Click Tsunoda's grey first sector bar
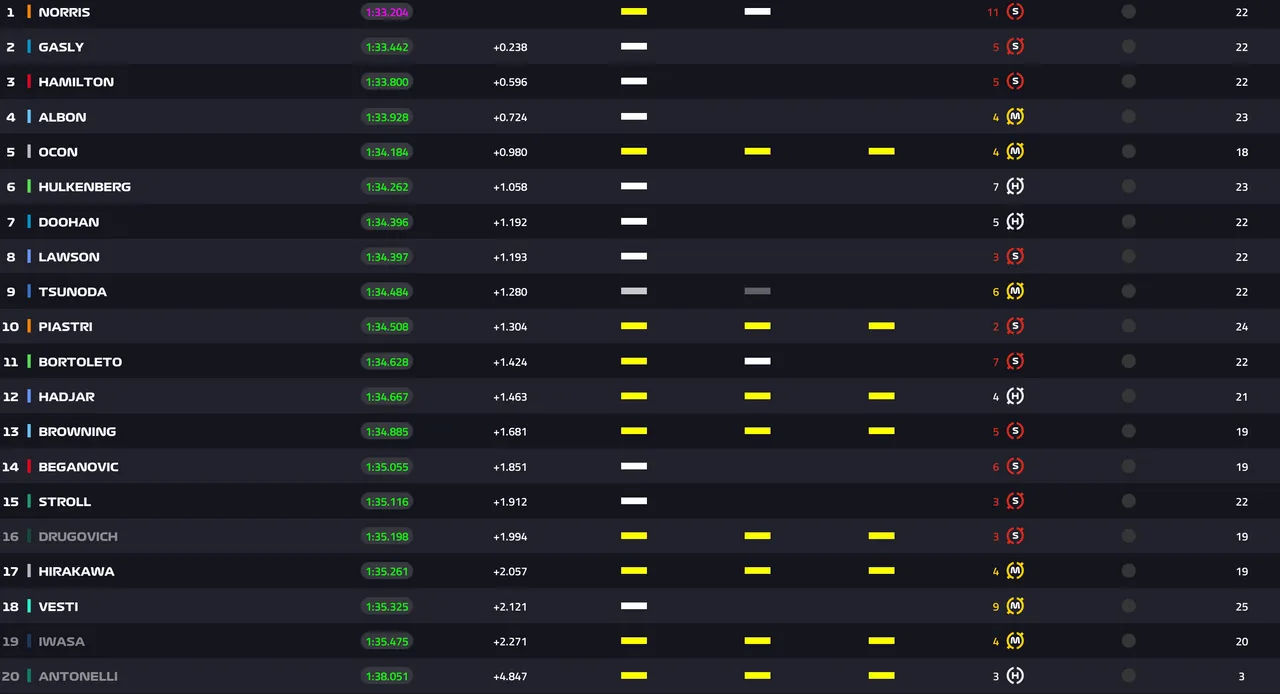Screen dimensions: 1280x694 pyautogui.click(x=634, y=291)
